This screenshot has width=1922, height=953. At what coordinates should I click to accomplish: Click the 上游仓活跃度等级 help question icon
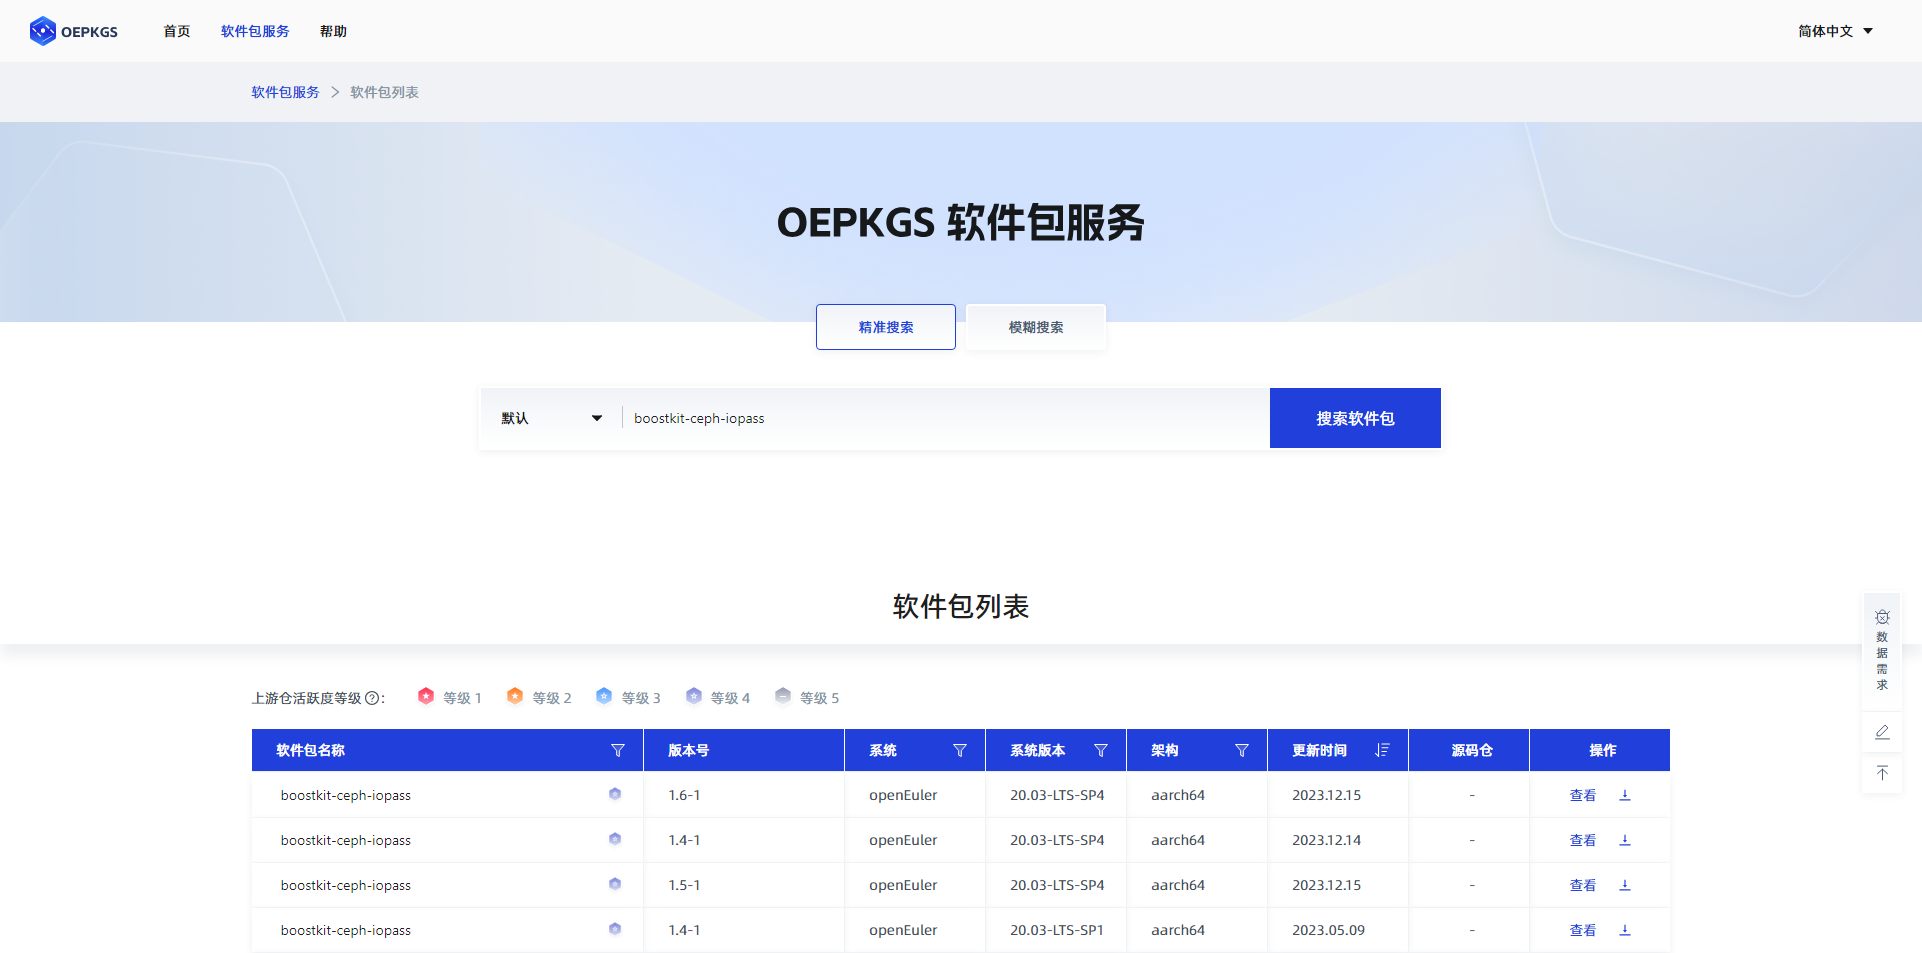click(372, 698)
